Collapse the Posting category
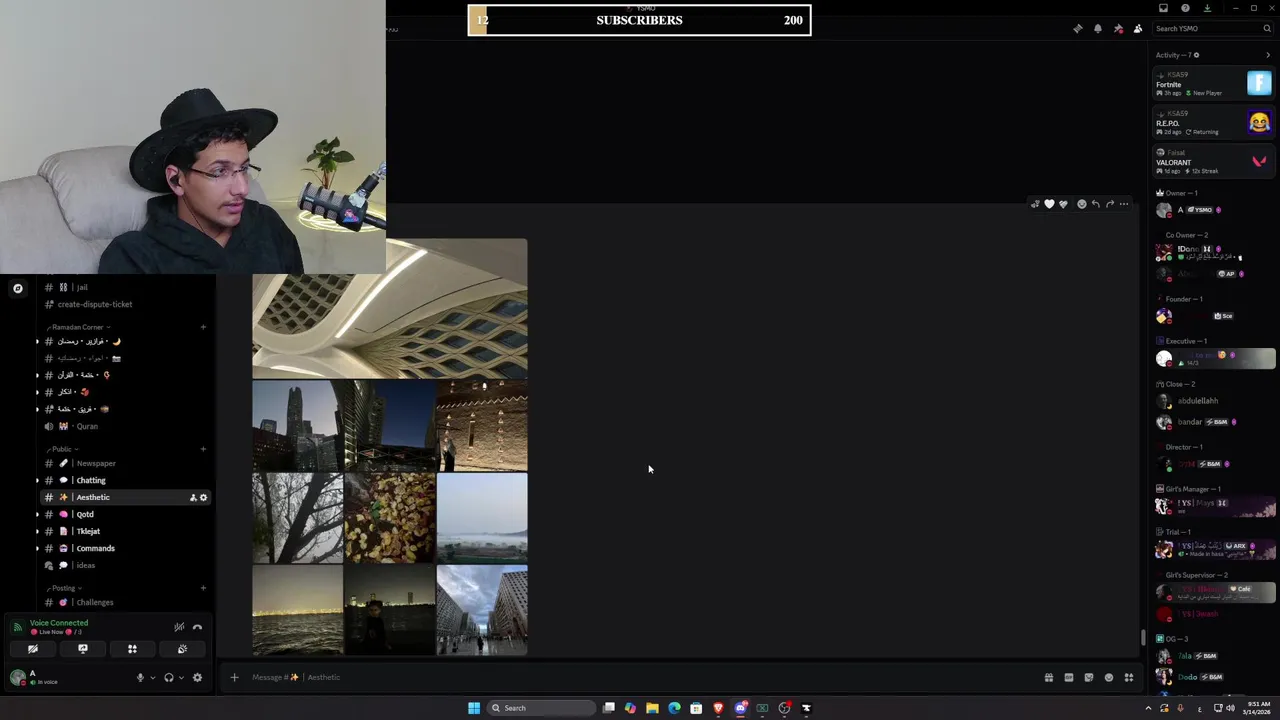 [x=64, y=588]
